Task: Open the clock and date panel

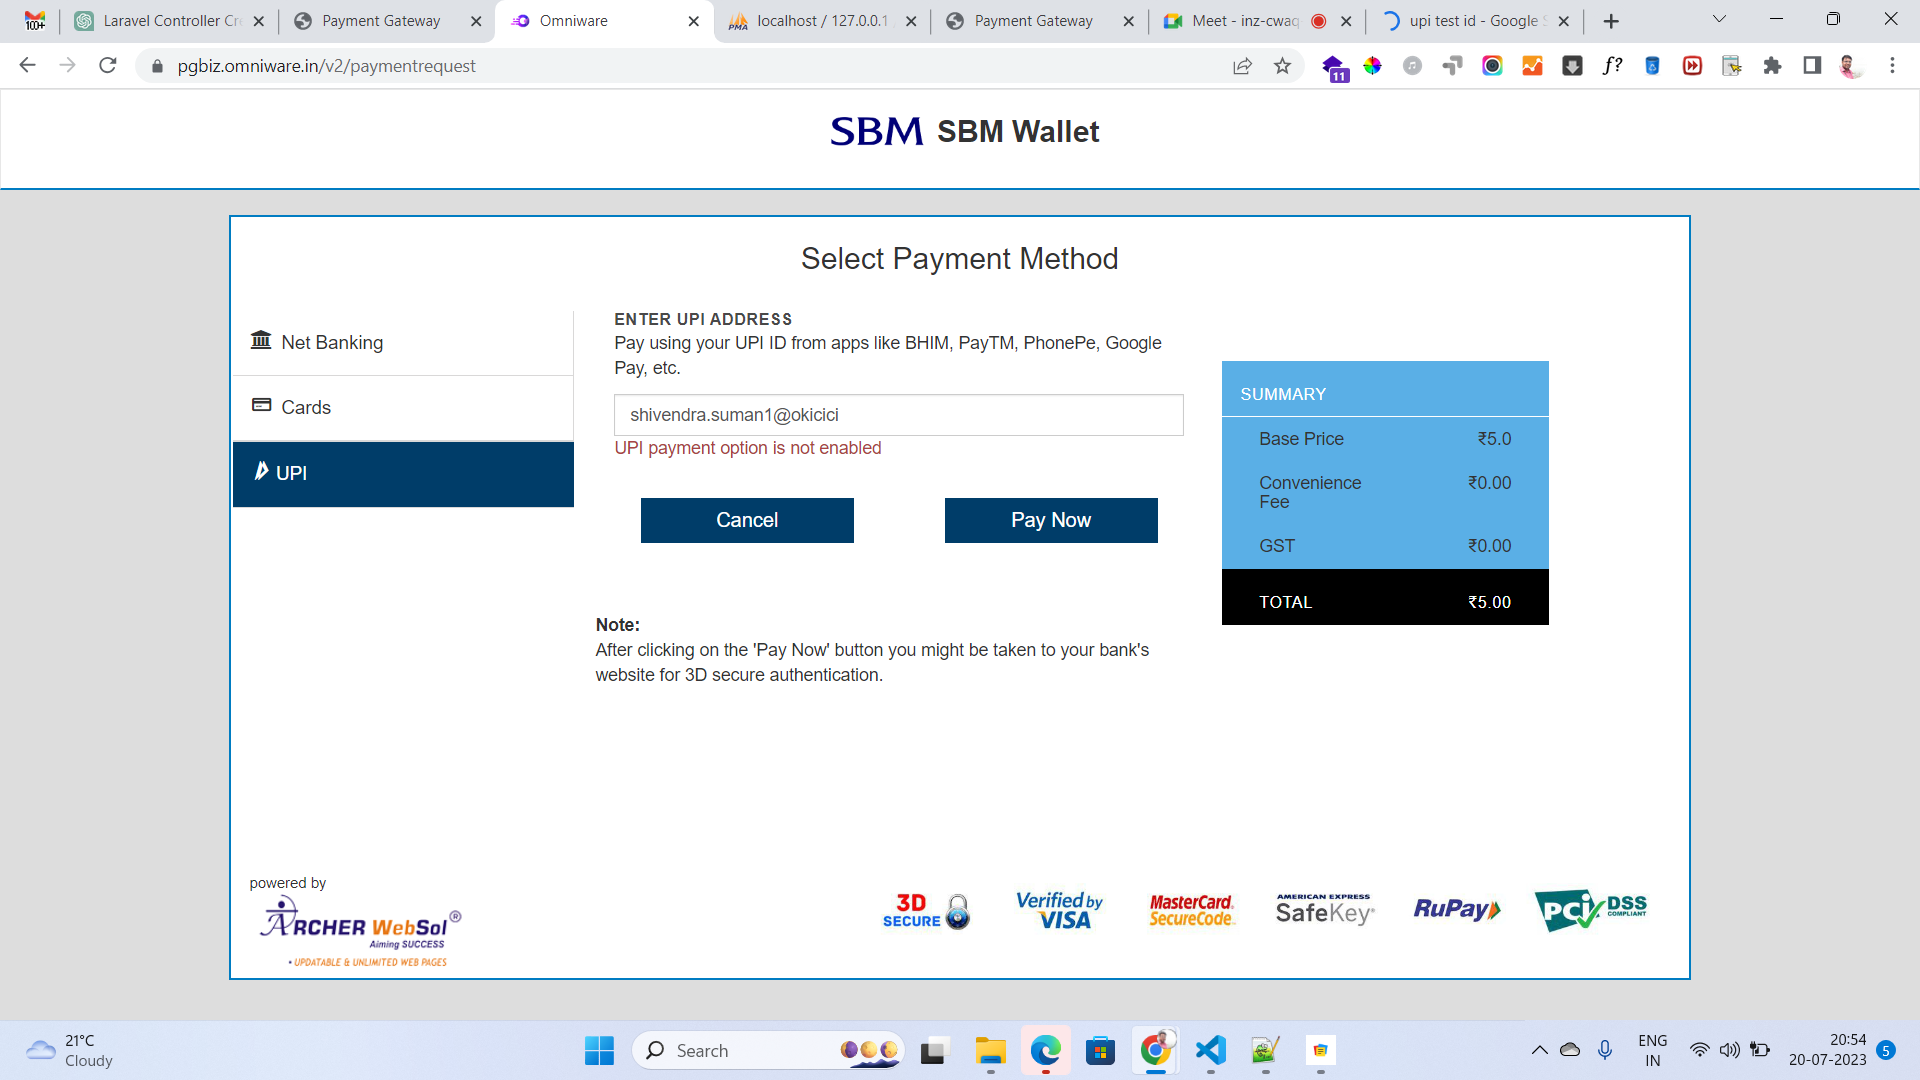Action: coord(1827,1050)
